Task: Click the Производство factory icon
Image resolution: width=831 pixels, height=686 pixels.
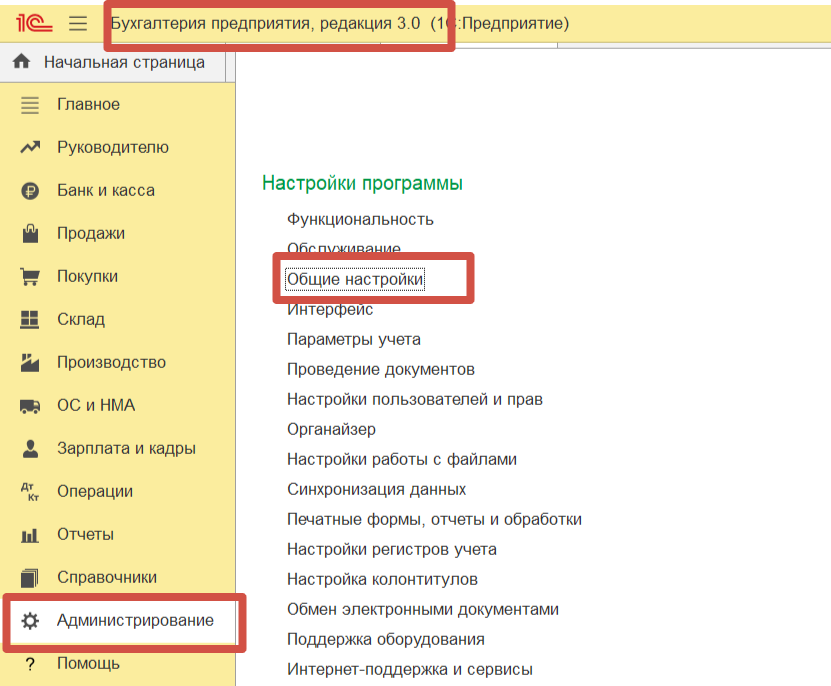Action: point(30,363)
